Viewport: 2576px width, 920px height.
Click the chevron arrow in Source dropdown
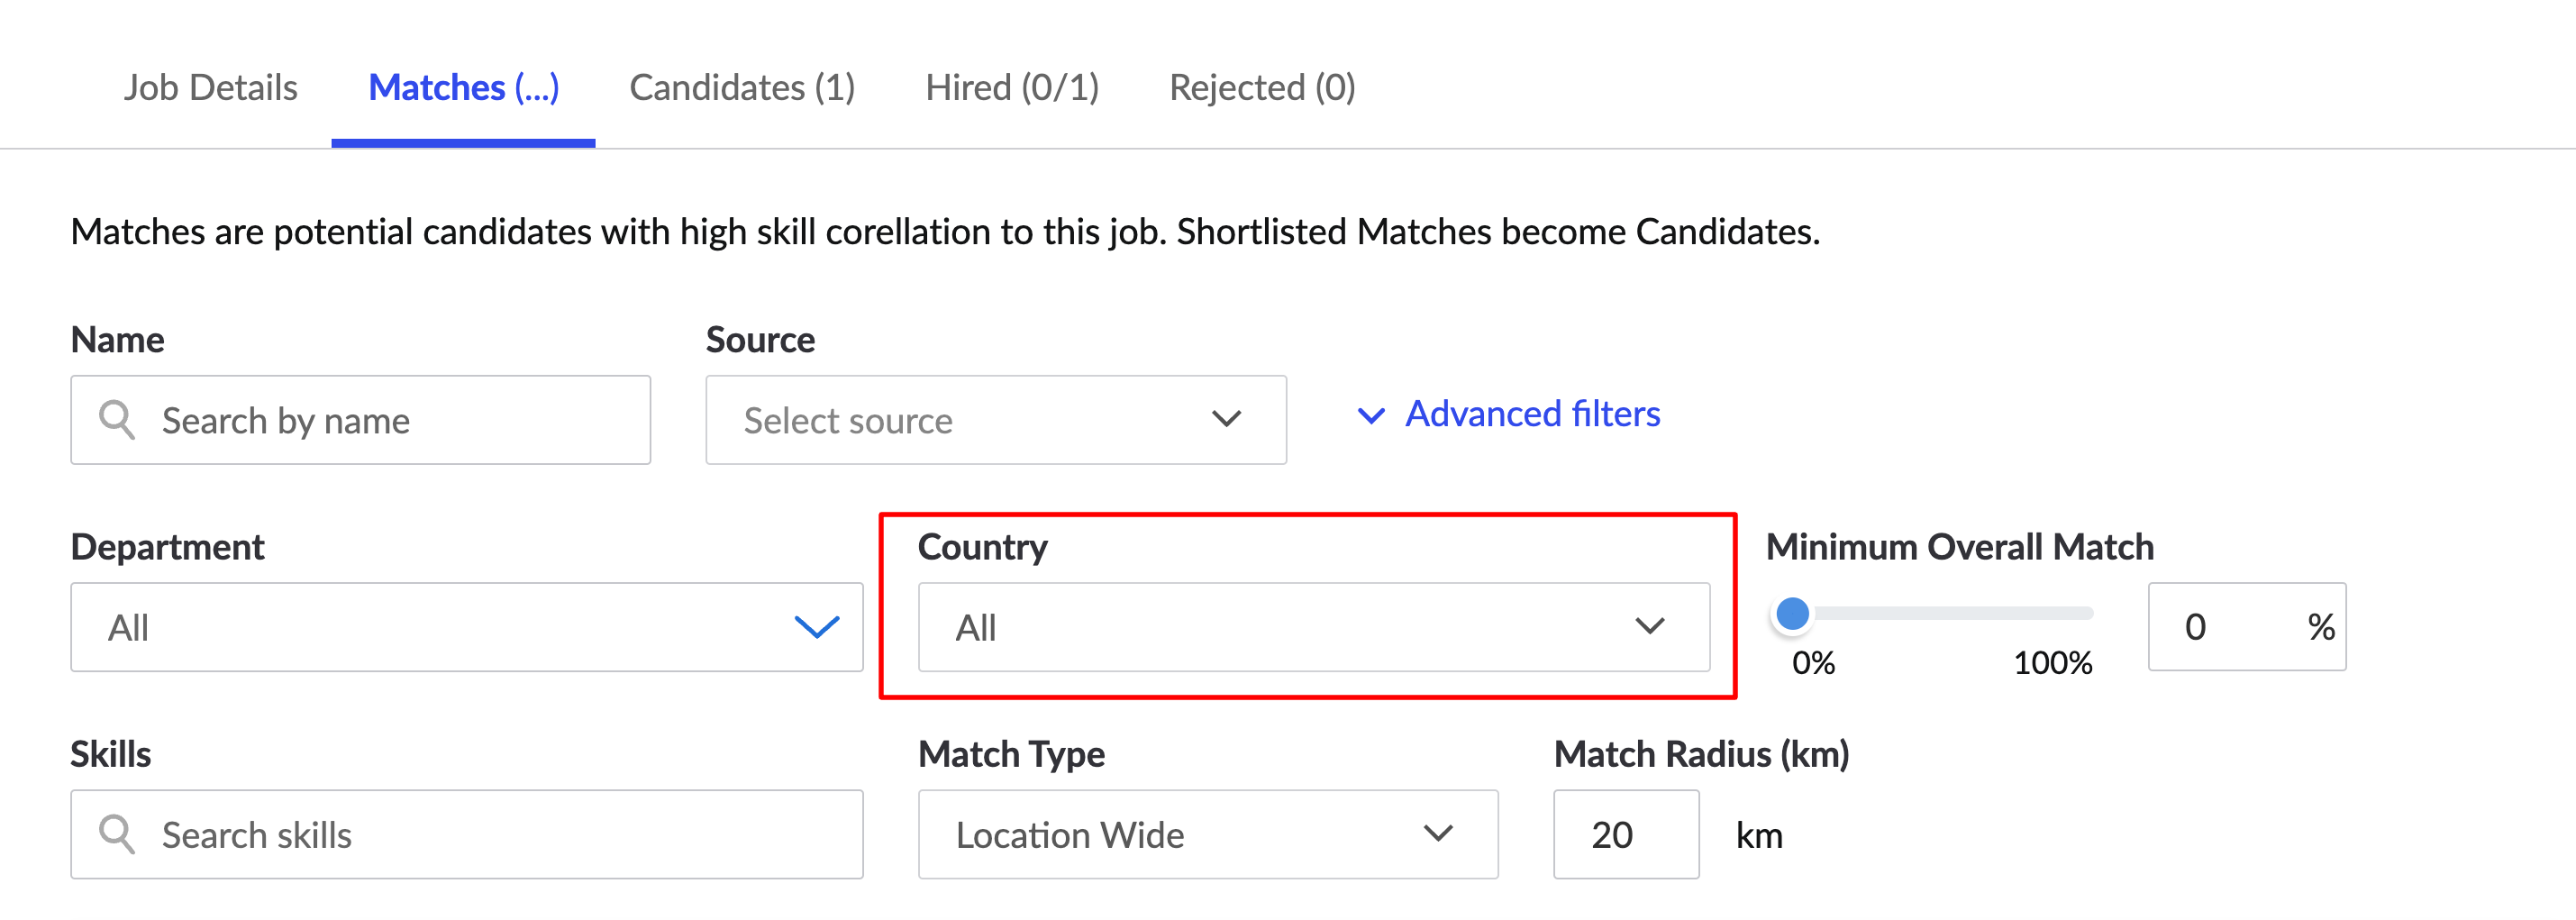click(1226, 419)
